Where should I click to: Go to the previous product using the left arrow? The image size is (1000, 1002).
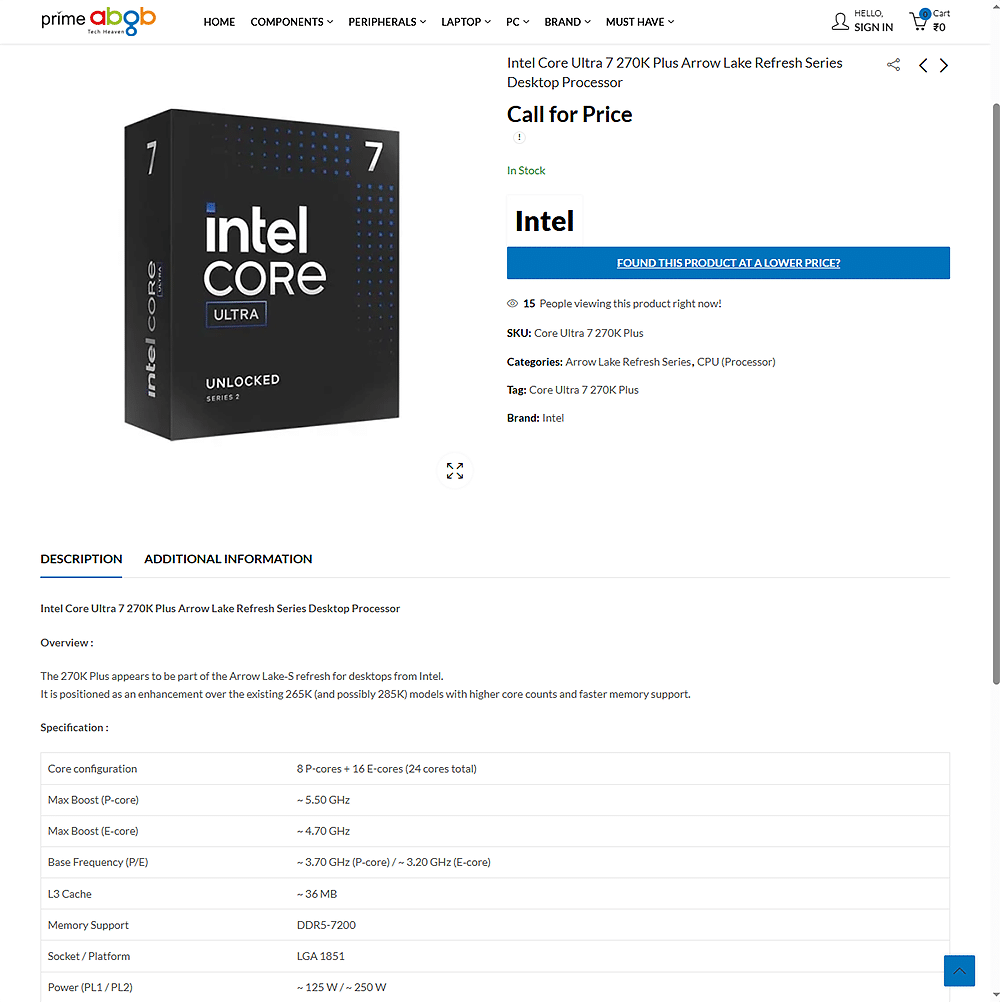point(922,65)
